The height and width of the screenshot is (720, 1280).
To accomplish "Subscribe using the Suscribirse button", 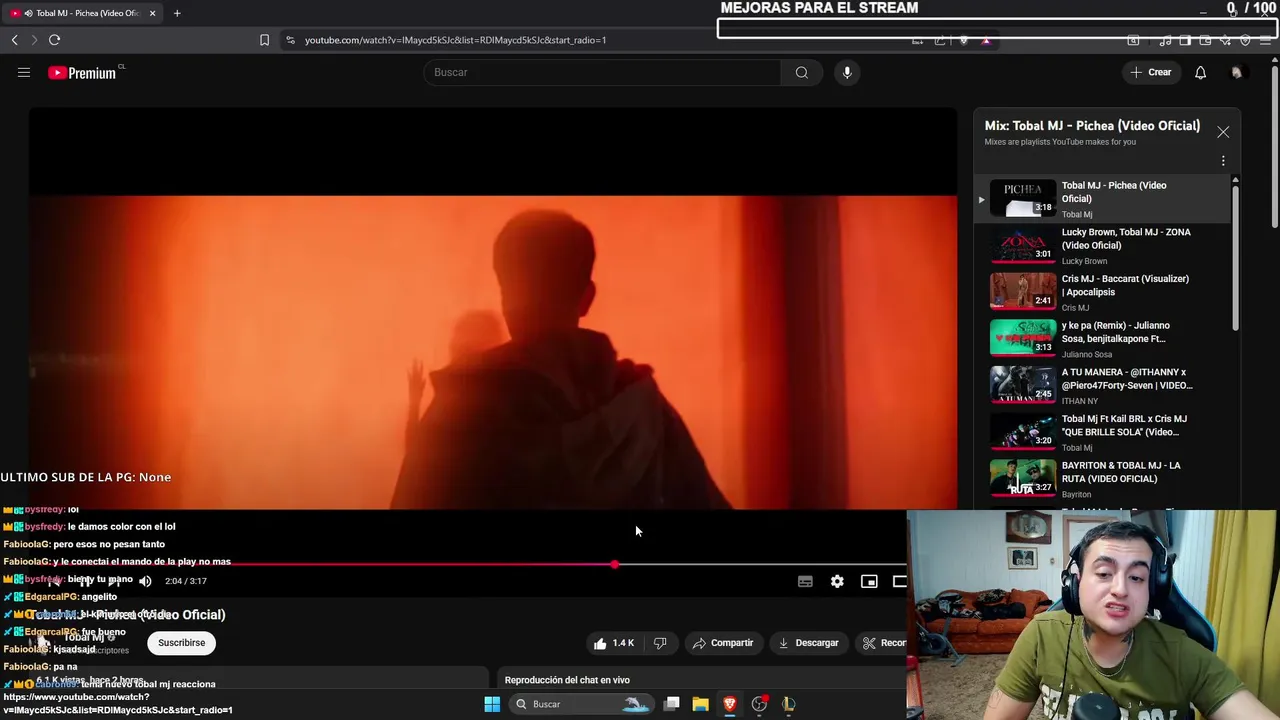I will (181, 643).
